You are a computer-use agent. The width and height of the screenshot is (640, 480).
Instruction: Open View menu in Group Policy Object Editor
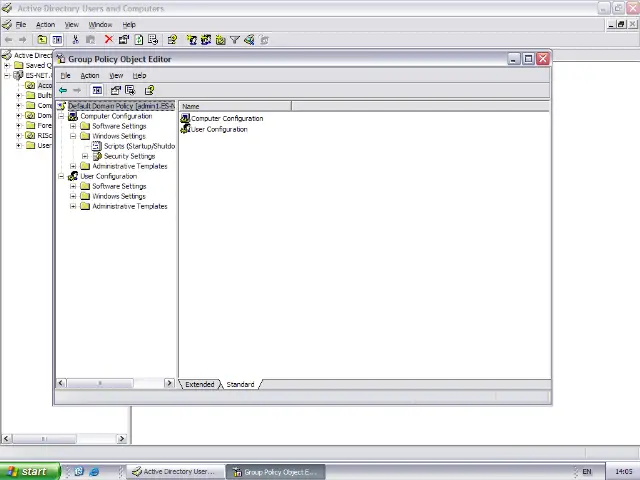[x=116, y=76]
